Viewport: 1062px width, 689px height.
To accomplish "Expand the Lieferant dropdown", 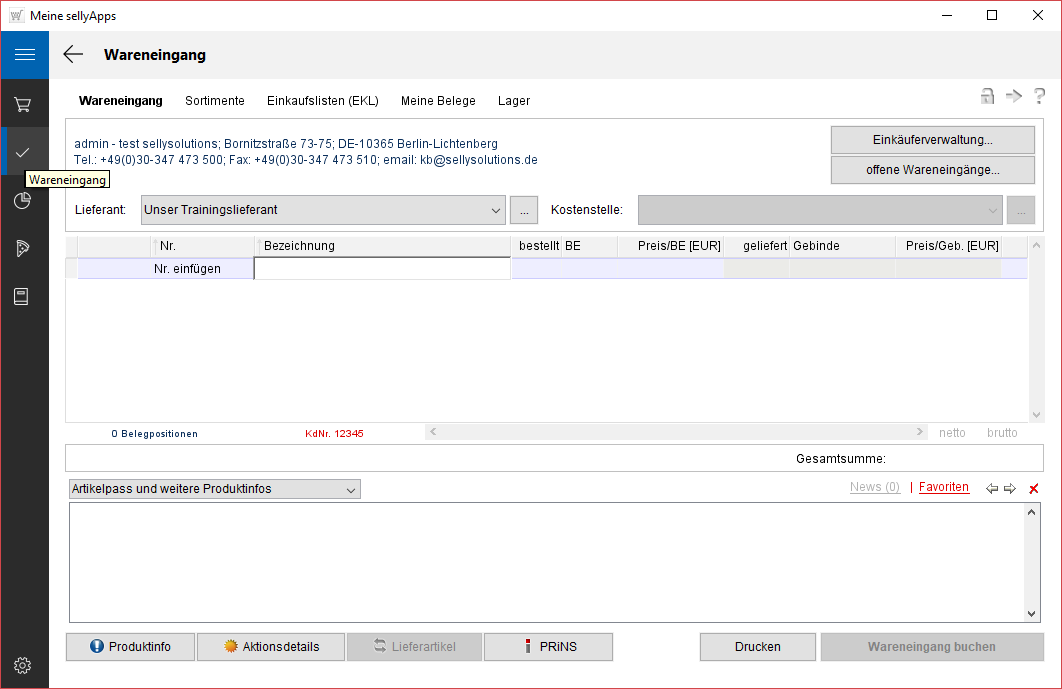I will coord(497,210).
